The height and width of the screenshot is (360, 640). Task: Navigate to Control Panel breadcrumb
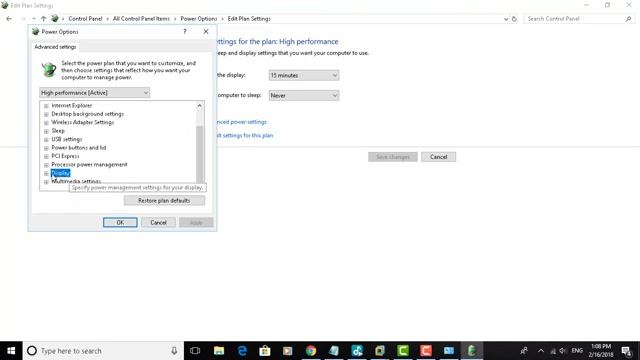pos(85,19)
